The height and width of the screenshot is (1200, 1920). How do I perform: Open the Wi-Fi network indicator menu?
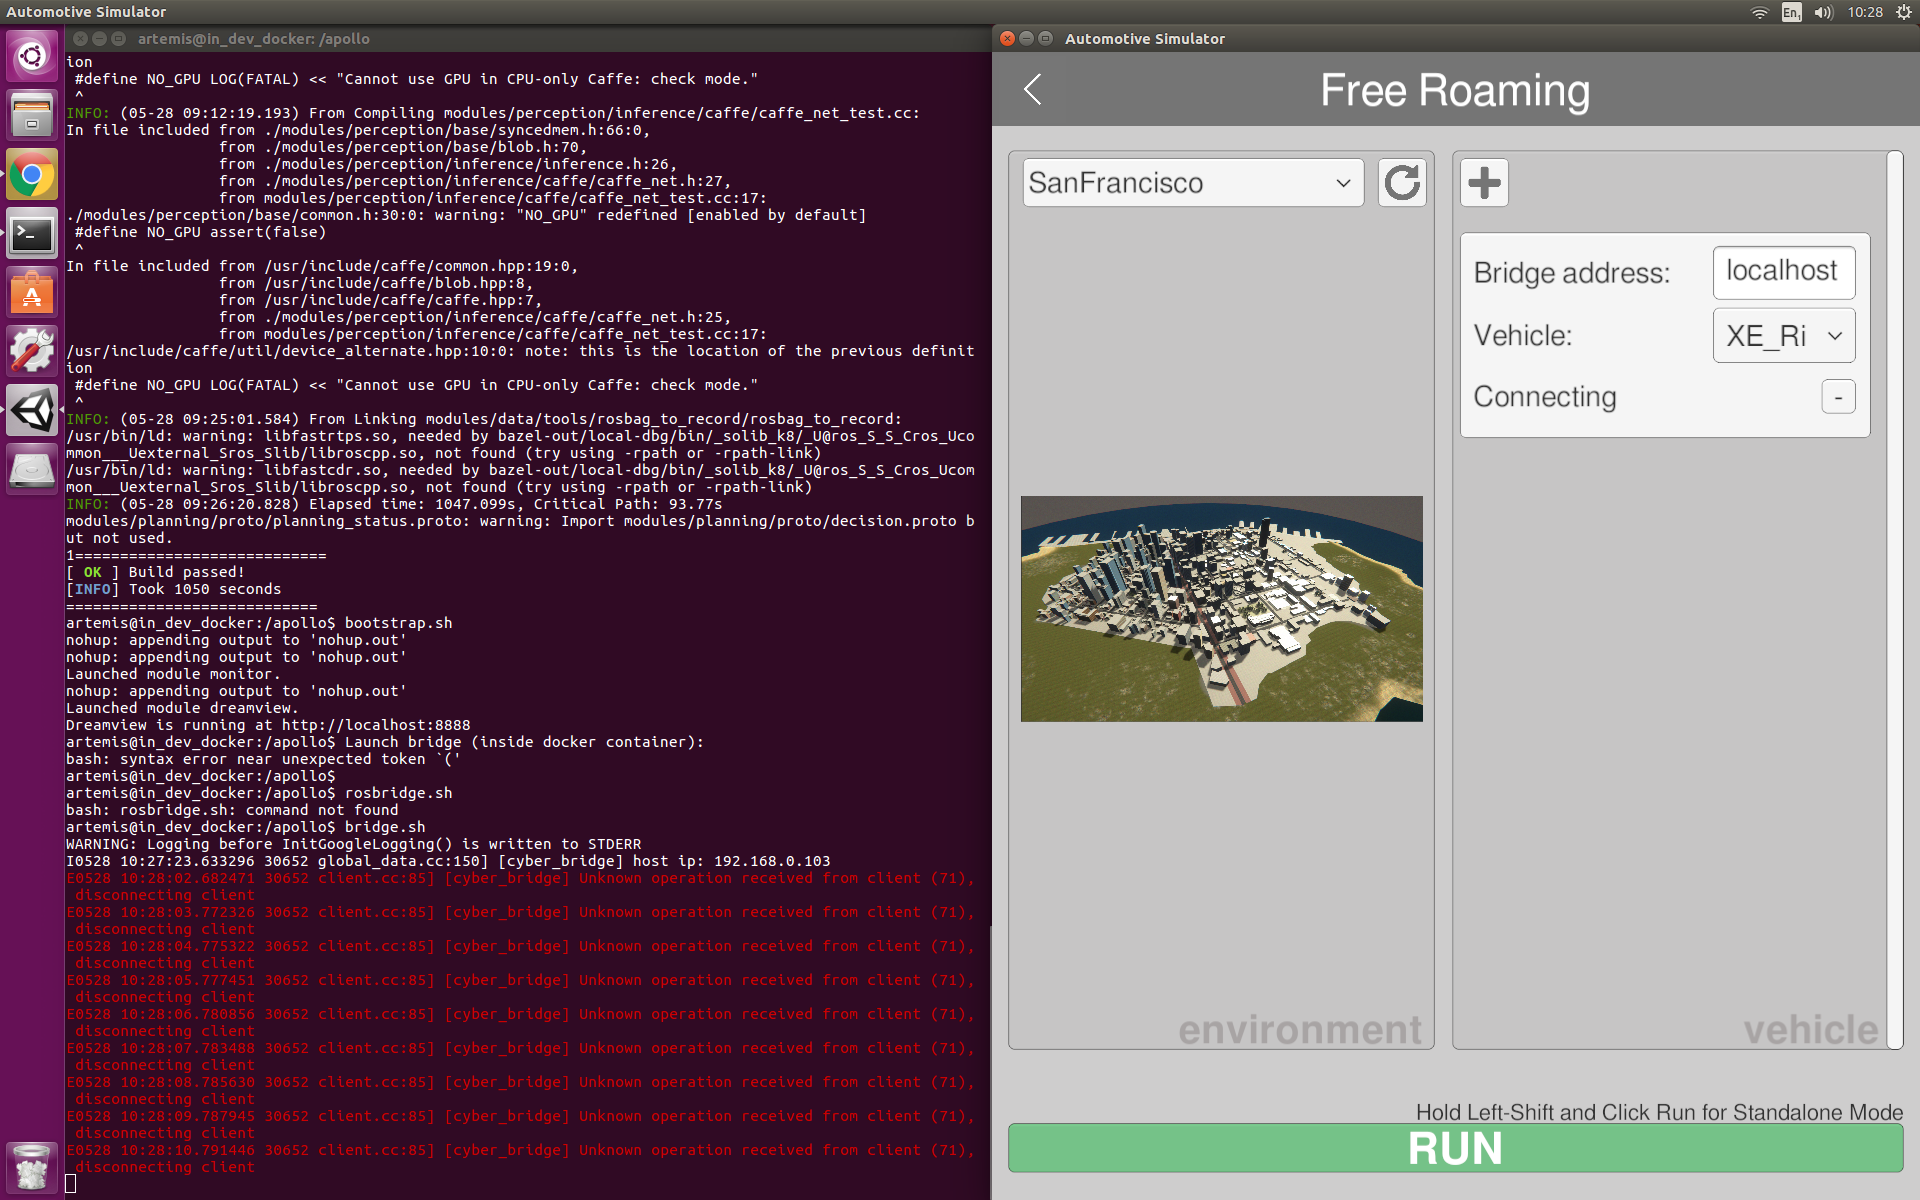(x=1759, y=12)
